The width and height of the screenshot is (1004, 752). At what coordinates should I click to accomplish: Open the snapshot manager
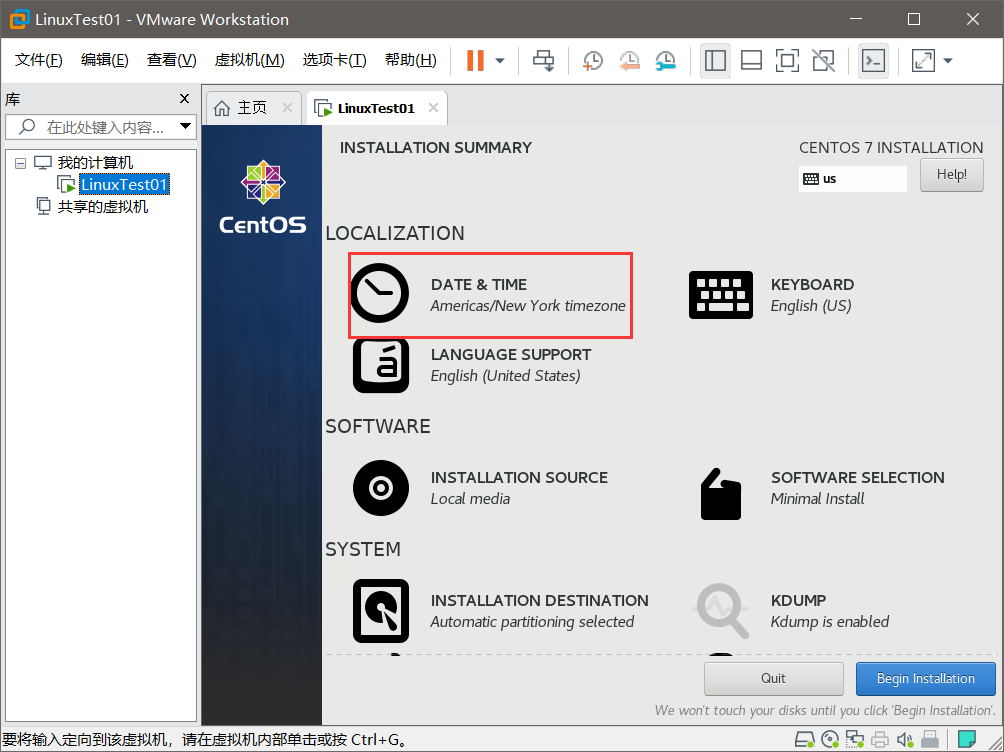pos(666,61)
